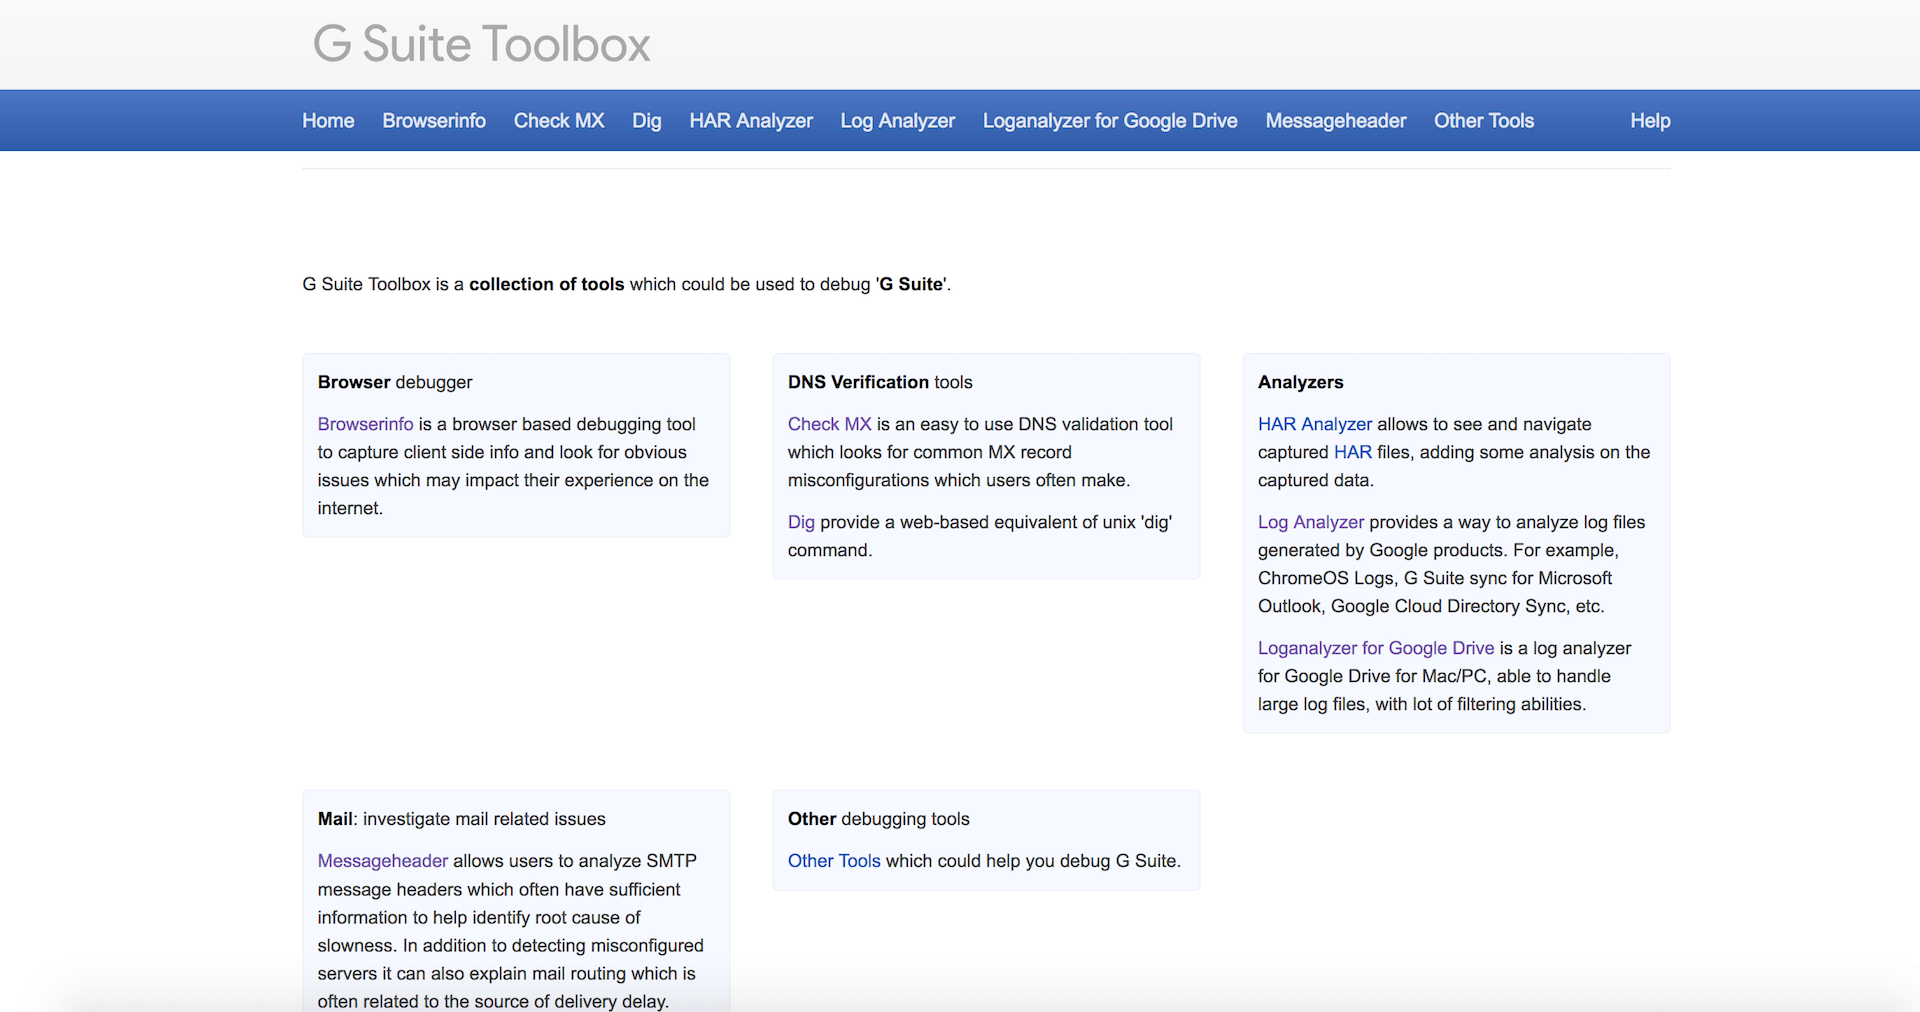Open Loganalyzer for Google Drive menu item
Screen dimensions: 1920x1012
[x=1110, y=121]
